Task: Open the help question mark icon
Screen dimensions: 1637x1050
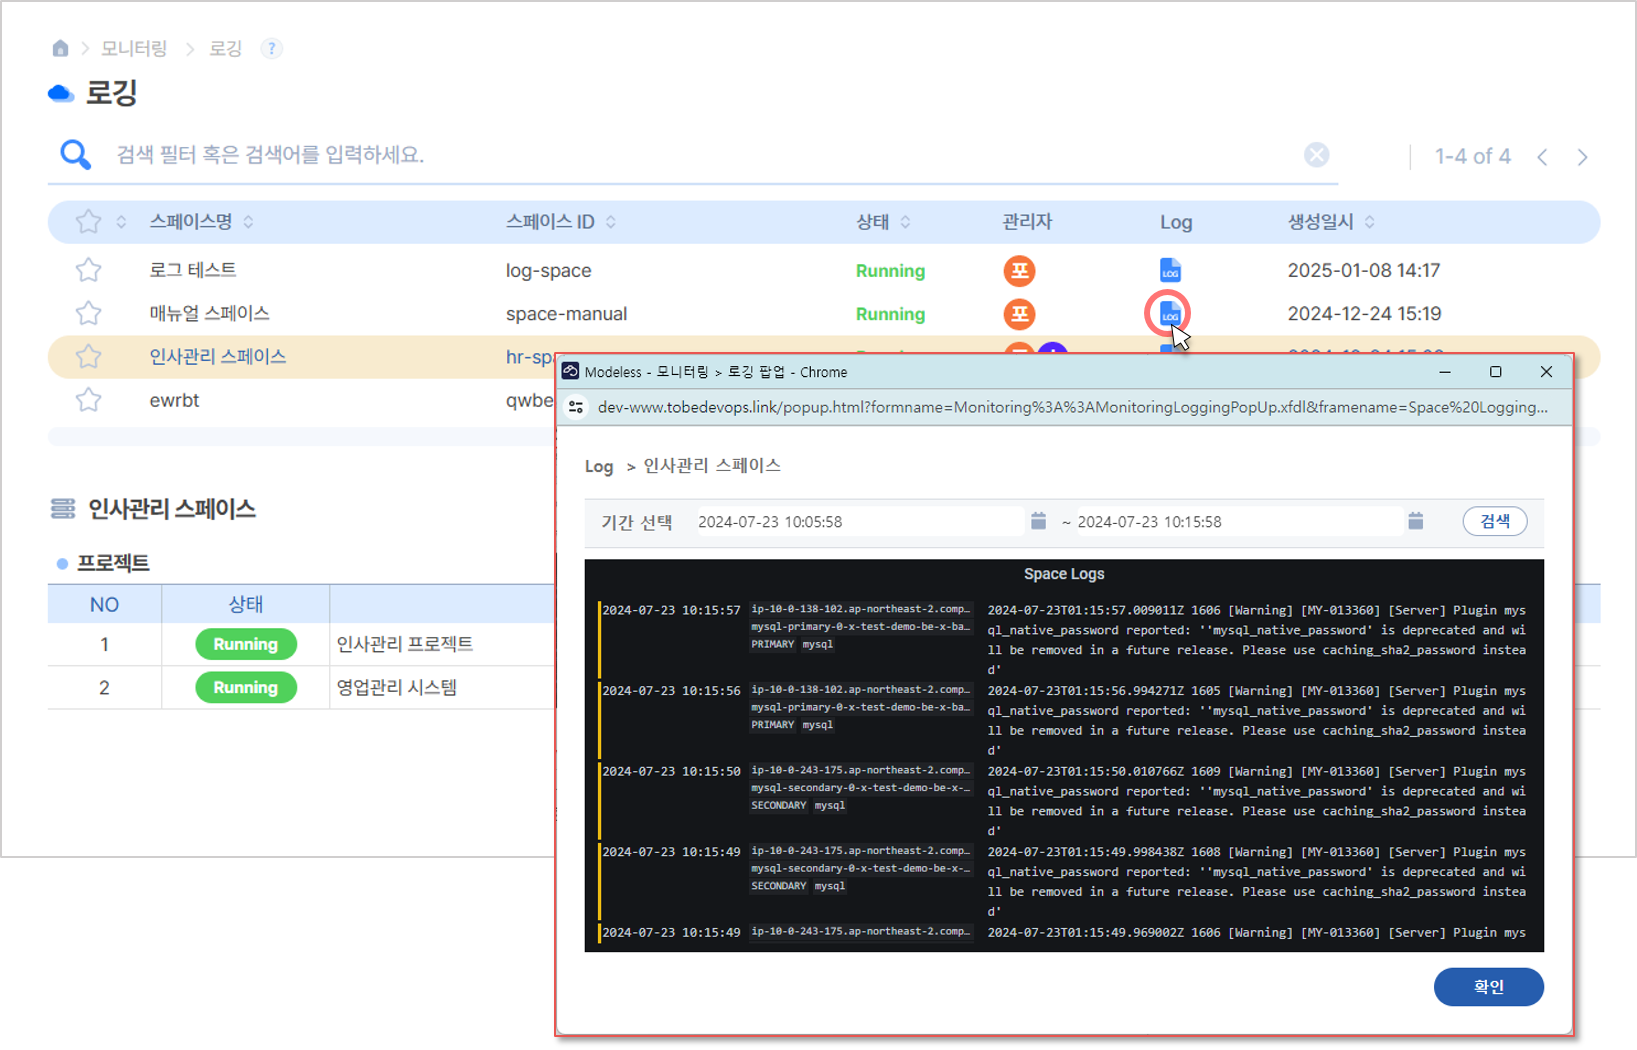Action: click(271, 48)
